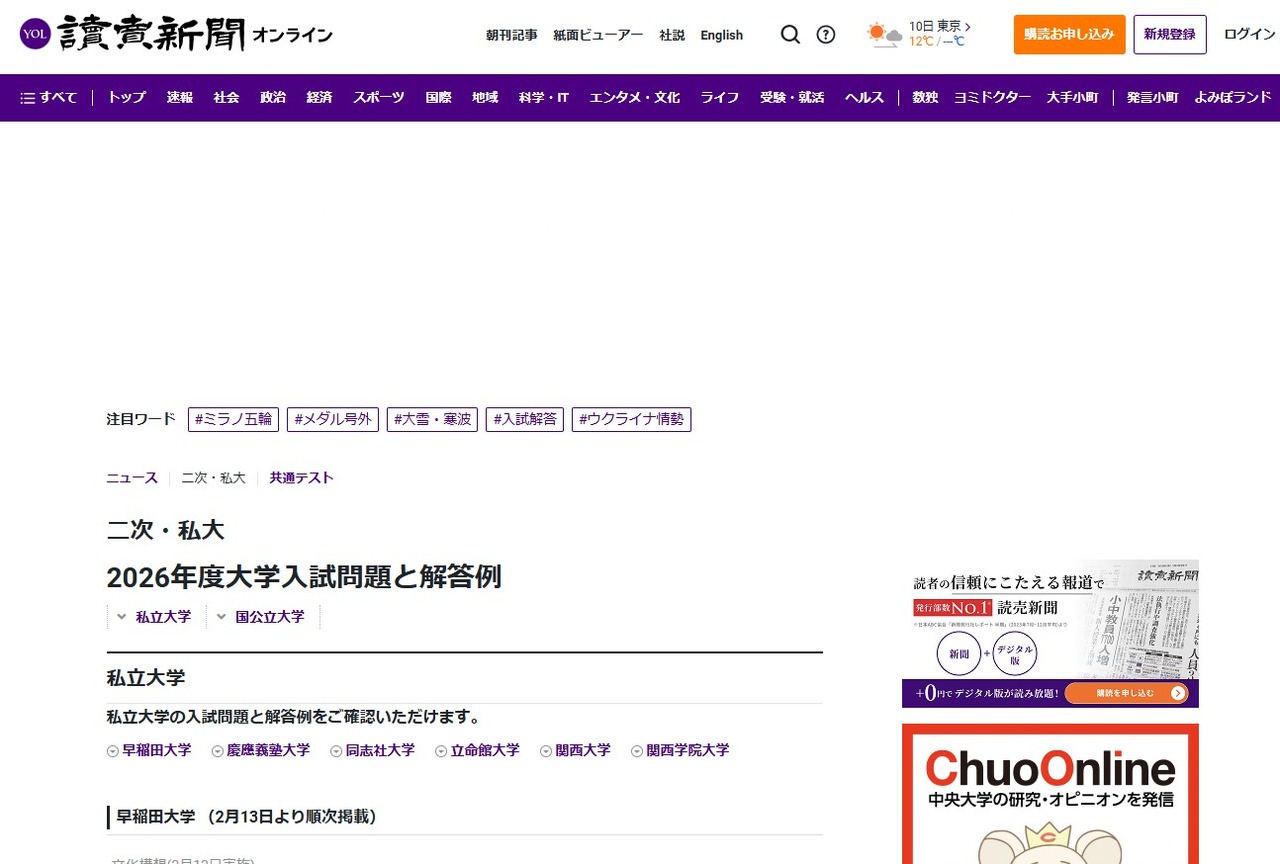The image size is (1280, 864).
Task: Click the weather sun icon in header
Action: pyautogui.click(x=878, y=32)
